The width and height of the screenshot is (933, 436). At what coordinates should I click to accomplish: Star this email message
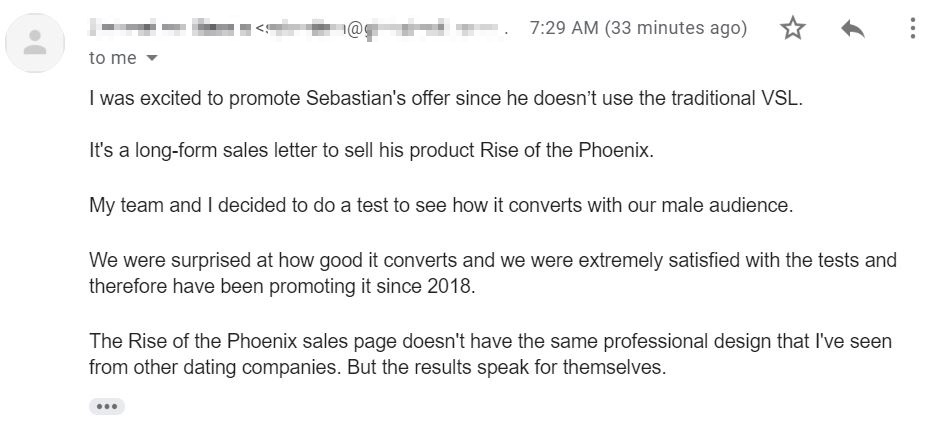tap(793, 29)
